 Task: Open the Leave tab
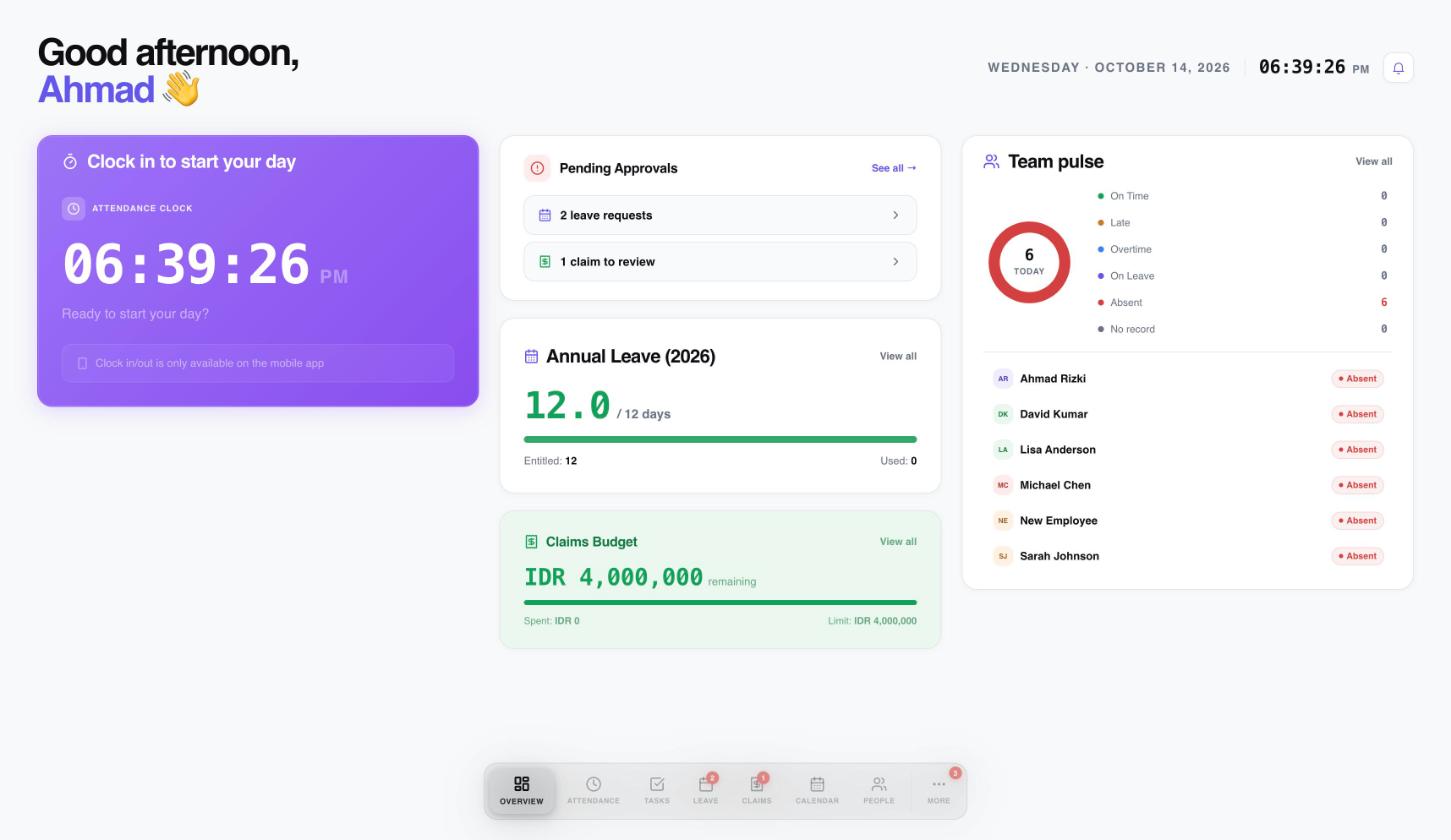706,790
